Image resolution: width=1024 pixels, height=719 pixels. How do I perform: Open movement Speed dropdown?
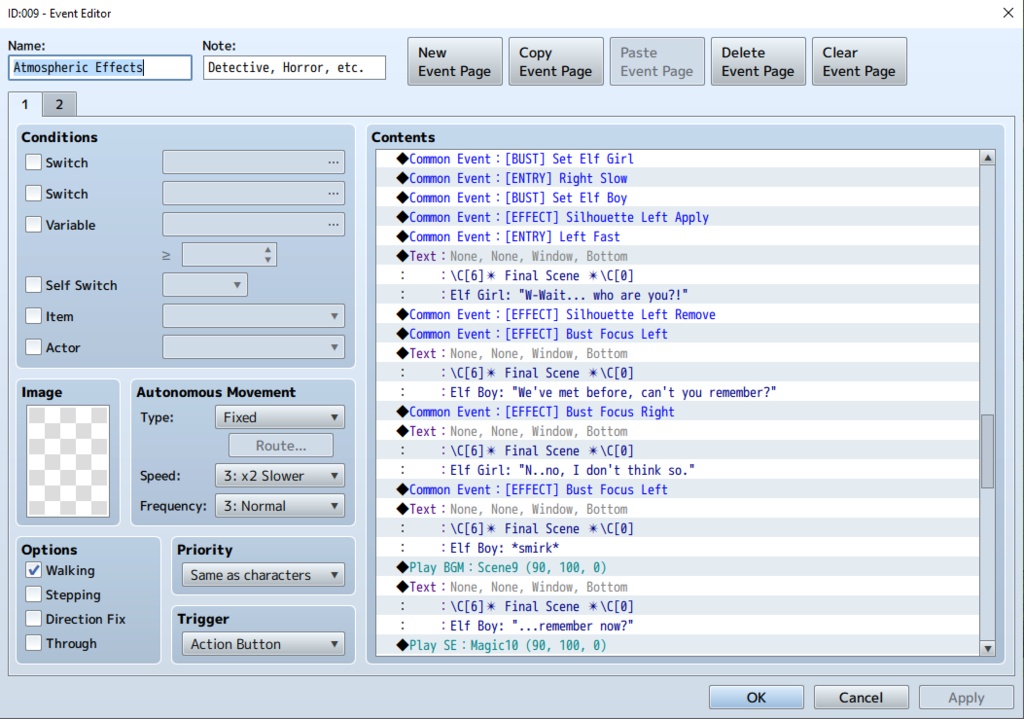280,475
